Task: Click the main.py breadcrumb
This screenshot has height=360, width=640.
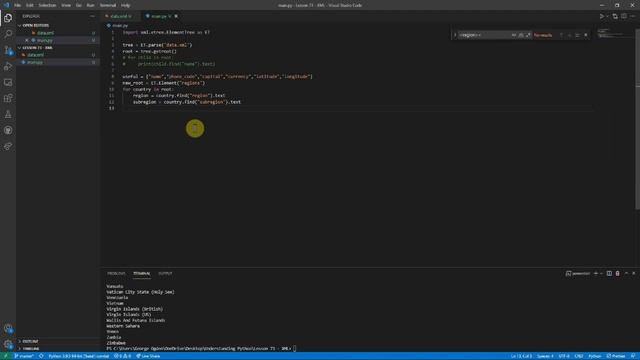Action: (x=120, y=25)
